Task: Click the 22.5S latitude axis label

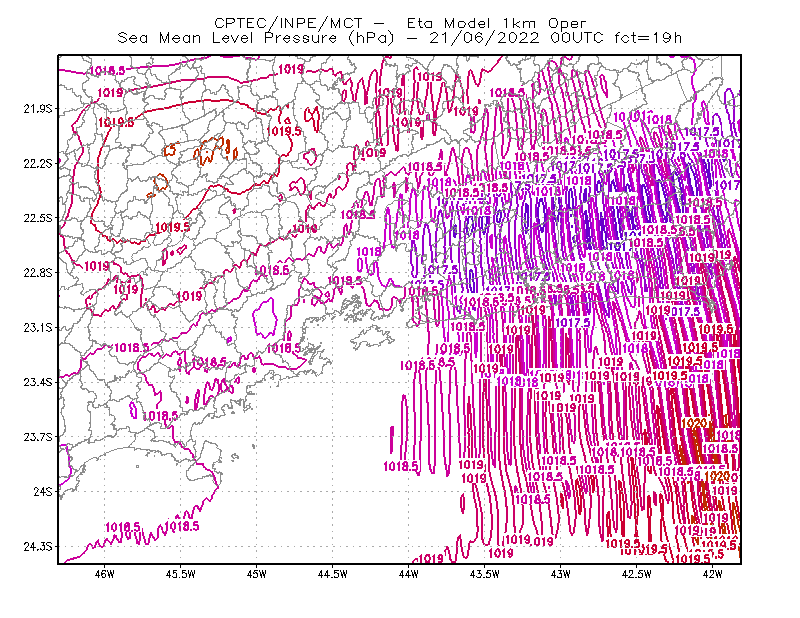Action: [x=38, y=218]
